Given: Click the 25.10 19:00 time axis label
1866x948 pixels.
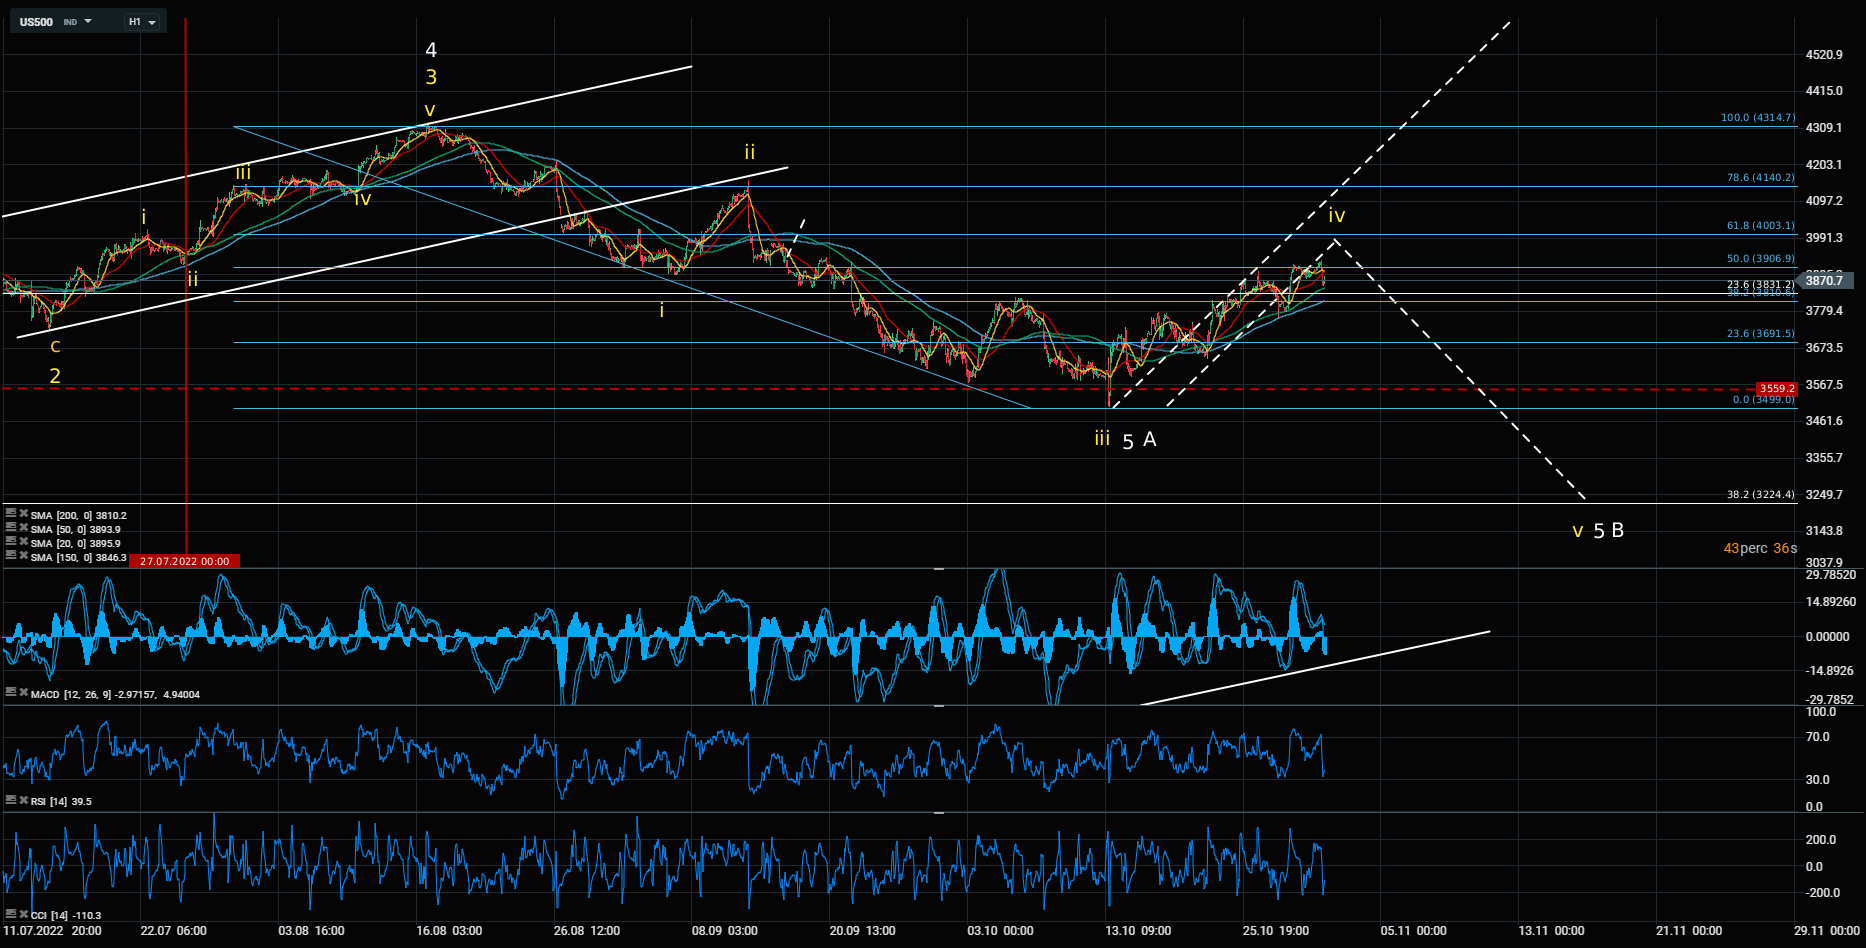Looking at the screenshot, I should [x=1276, y=930].
